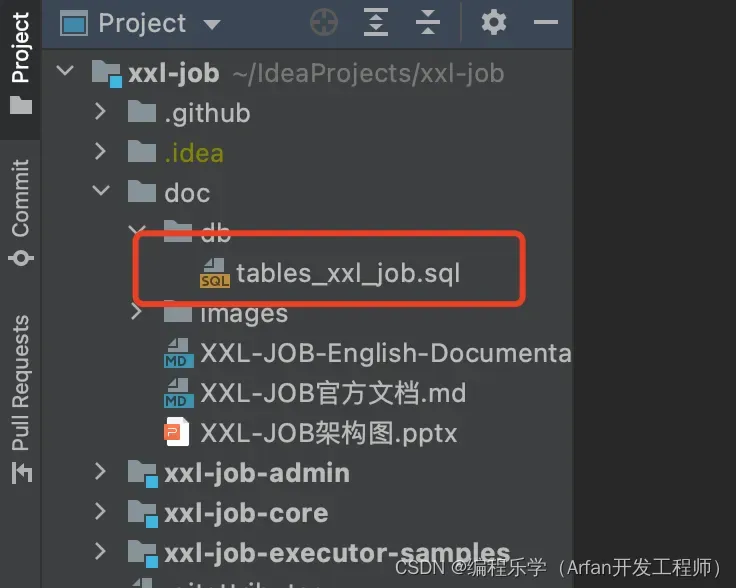This screenshot has height=588, width=736.
Task: Click the ~/IdeaProjects/xxl-job path text
Action: click(368, 74)
